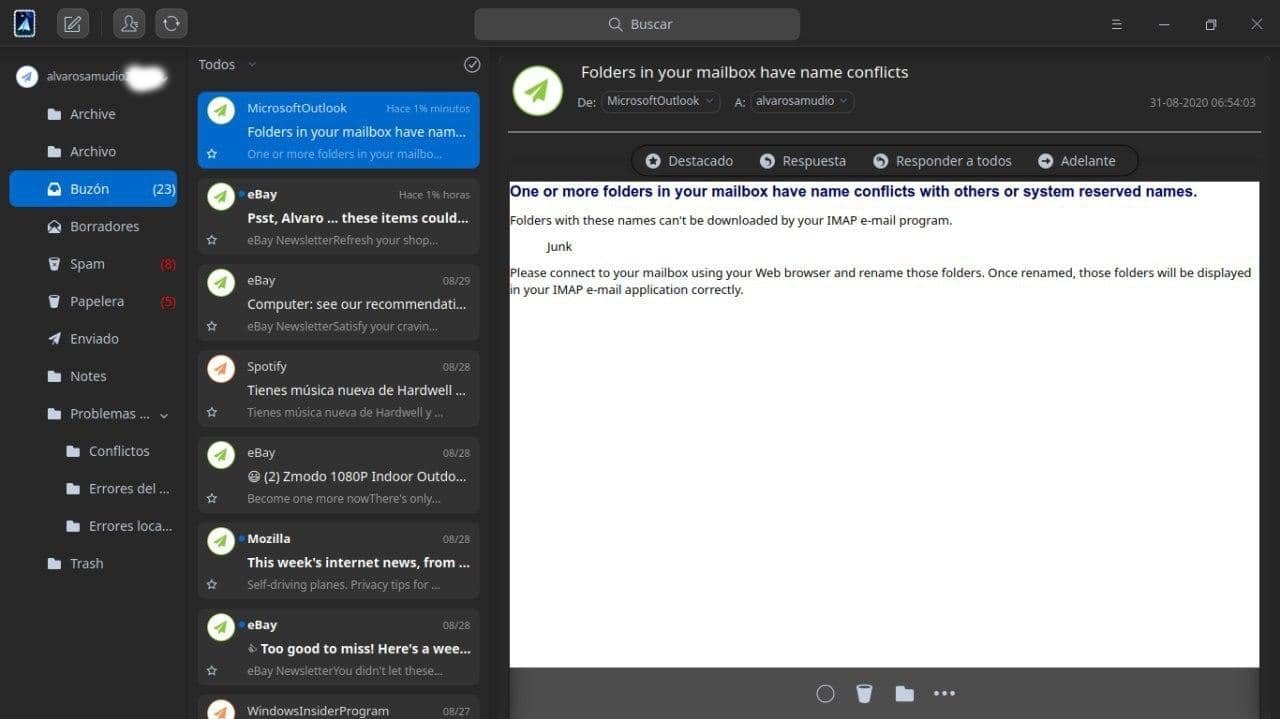Click mark unread circle icon at bottom

[825, 694]
